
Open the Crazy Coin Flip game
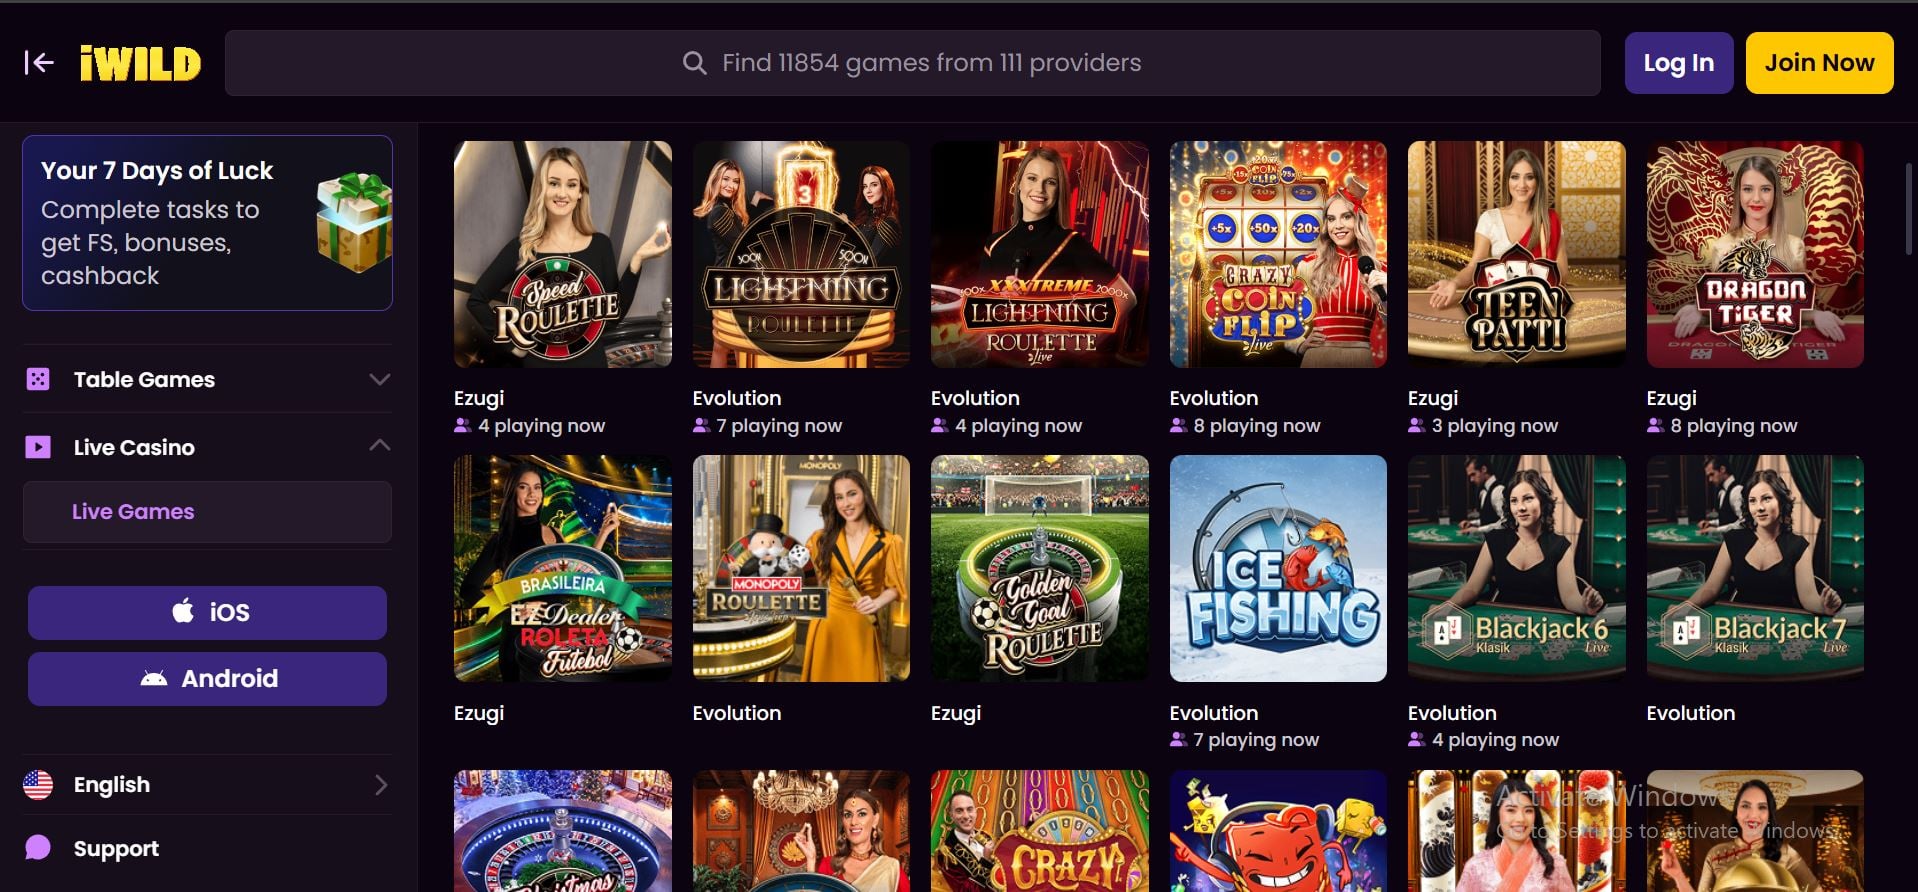1278,254
